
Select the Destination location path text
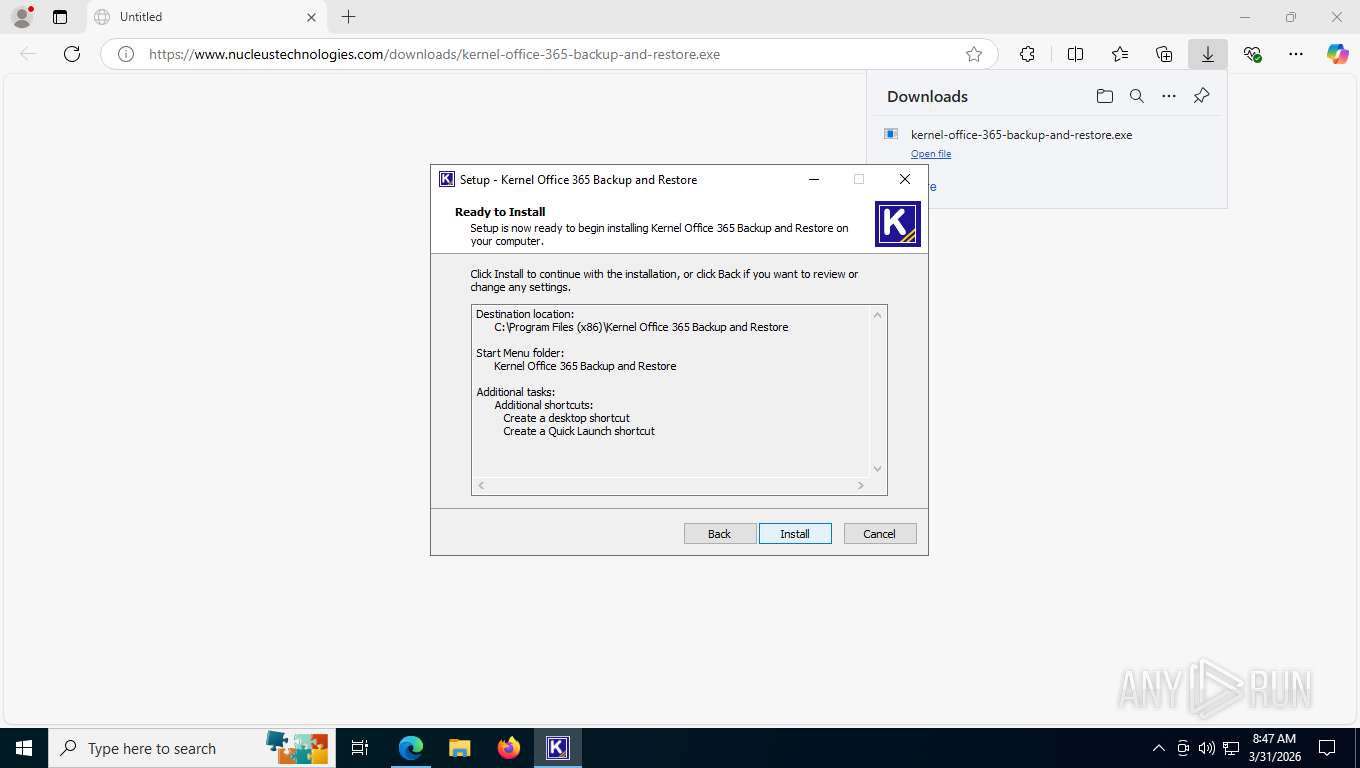[x=641, y=327]
